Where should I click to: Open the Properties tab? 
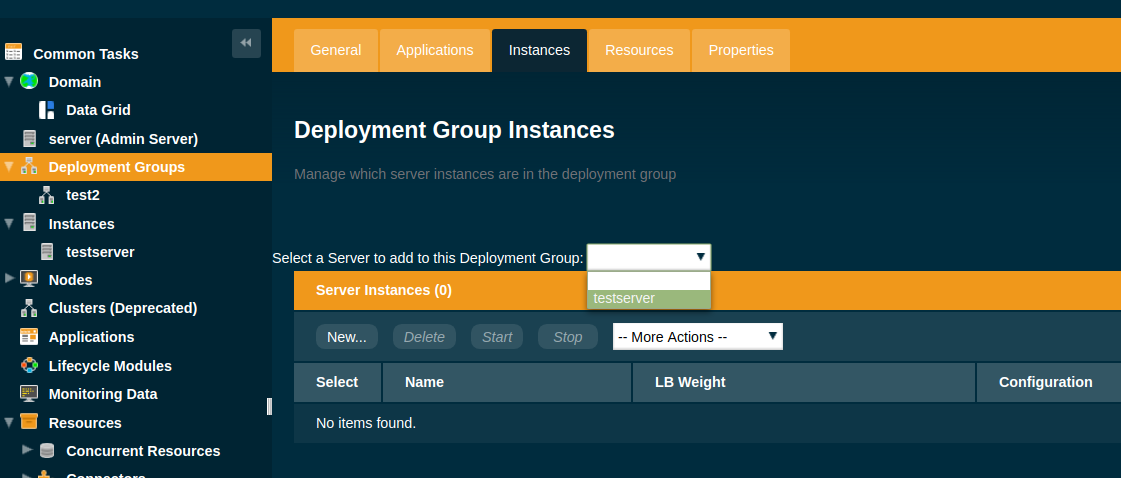[740, 50]
